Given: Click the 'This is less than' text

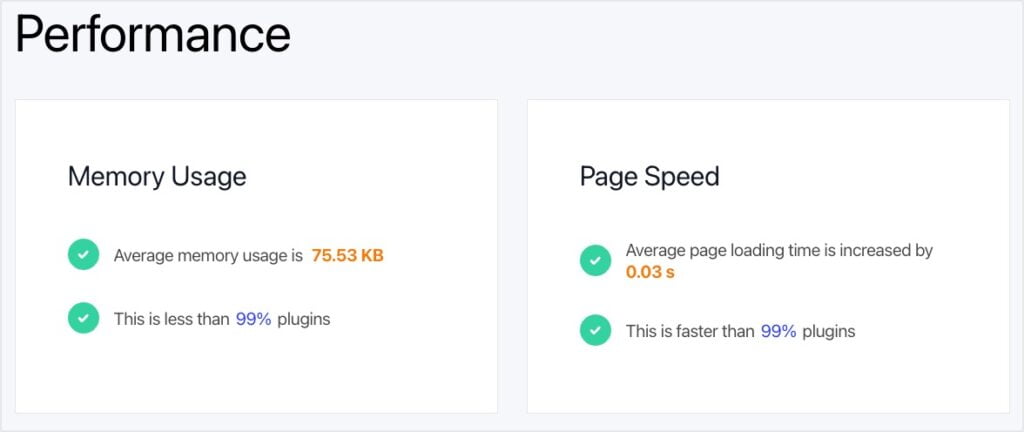Looking at the screenshot, I should tap(171, 319).
